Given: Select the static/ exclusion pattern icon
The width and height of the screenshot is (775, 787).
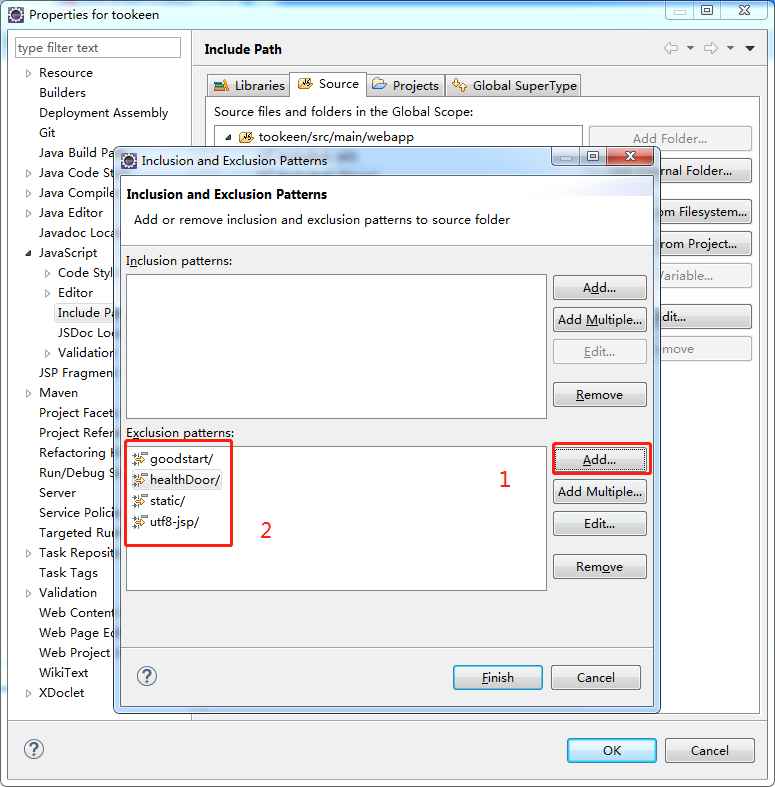Looking at the screenshot, I should point(139,500).
